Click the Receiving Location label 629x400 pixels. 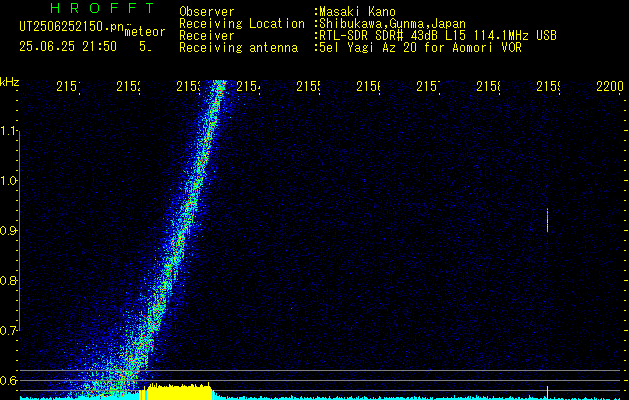242,24
